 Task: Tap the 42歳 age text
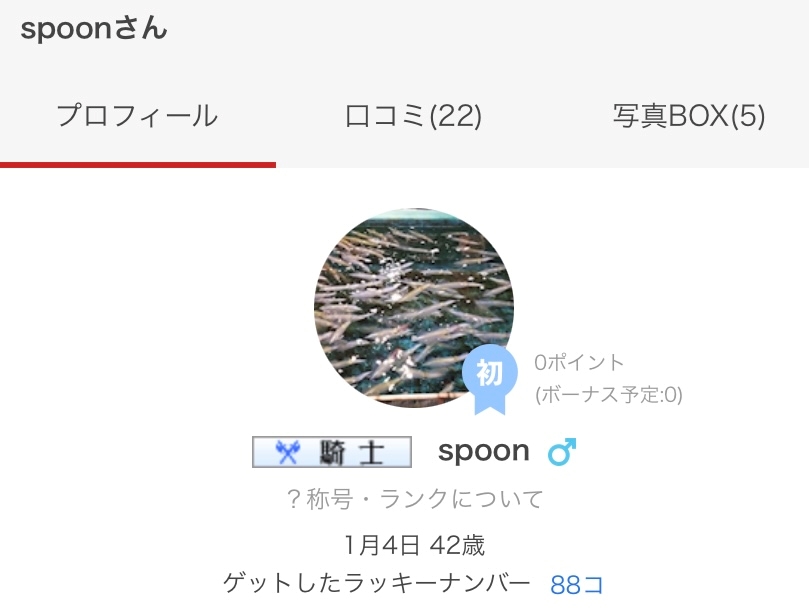[x=457, y=545]
